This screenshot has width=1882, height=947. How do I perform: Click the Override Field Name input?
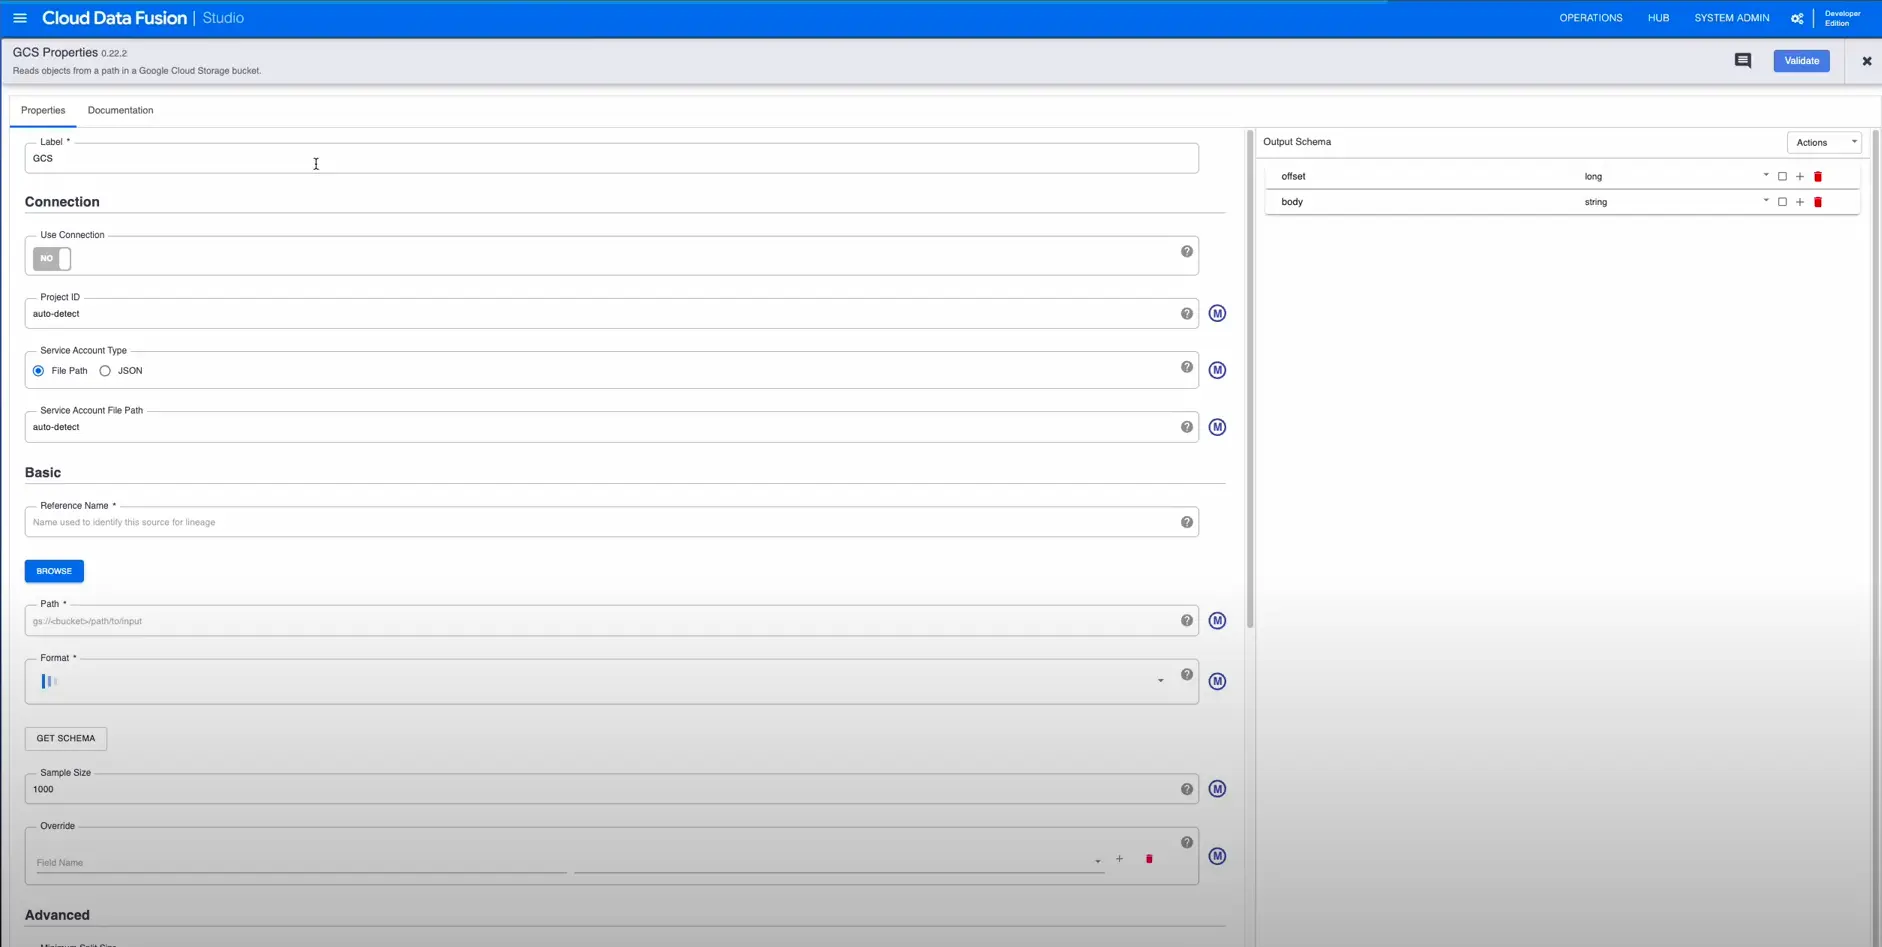tap(301, 862)
